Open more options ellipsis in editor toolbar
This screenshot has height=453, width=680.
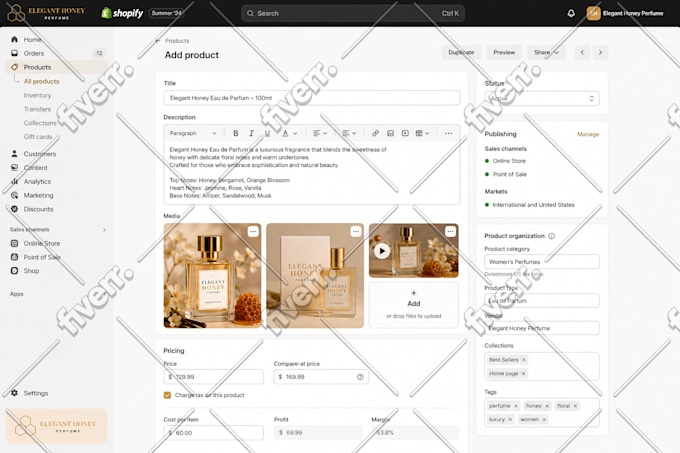pos(448,133)
